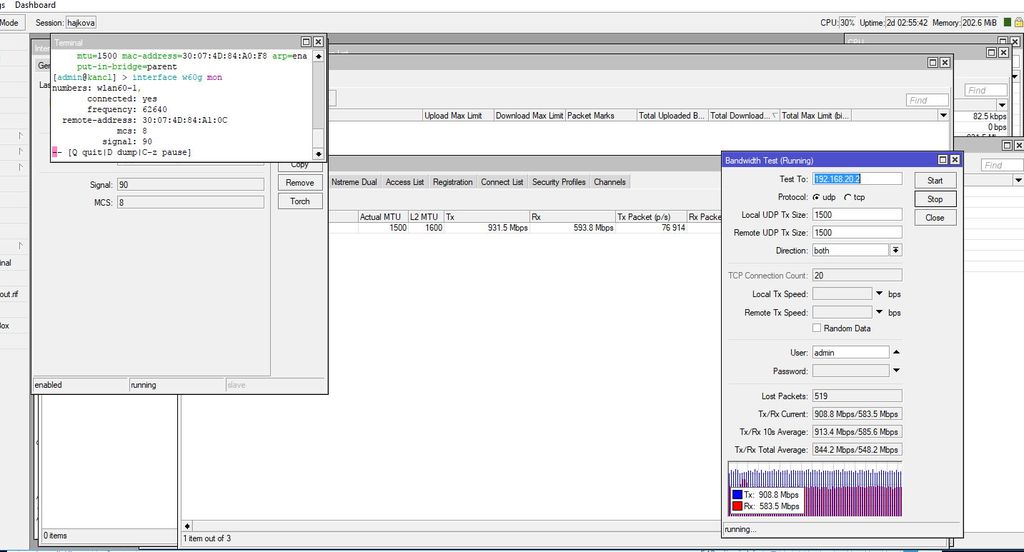This screenshot has width=1024, height=552.
Task: Click Packet Marks column header
Action: tap(601, 116)
